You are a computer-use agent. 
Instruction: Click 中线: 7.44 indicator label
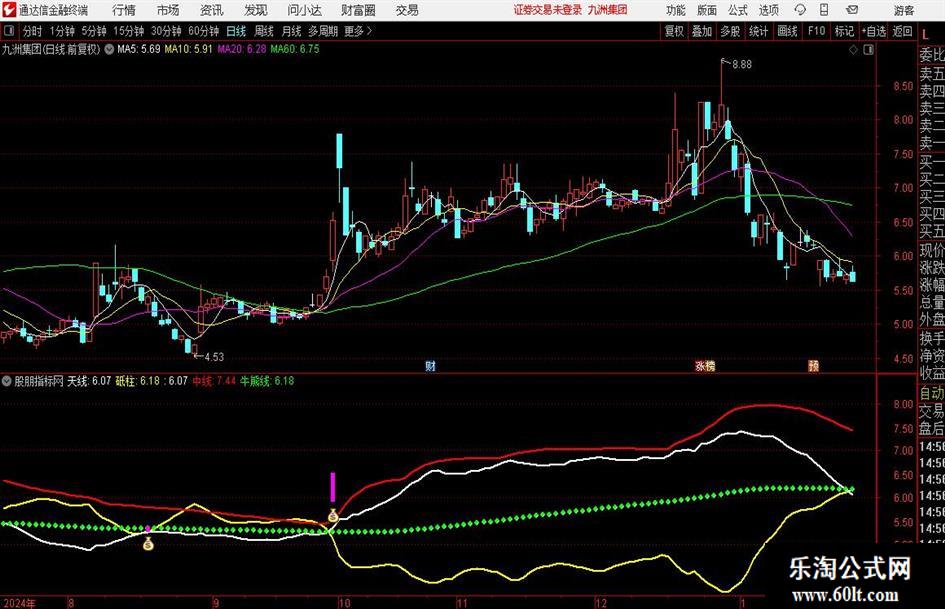click(x=215, y=381)
